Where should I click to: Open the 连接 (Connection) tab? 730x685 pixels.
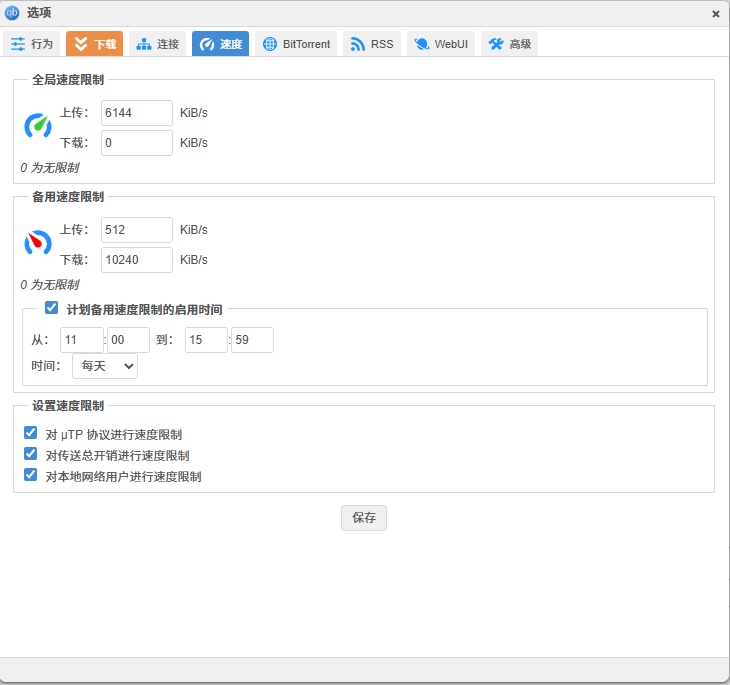157,44
